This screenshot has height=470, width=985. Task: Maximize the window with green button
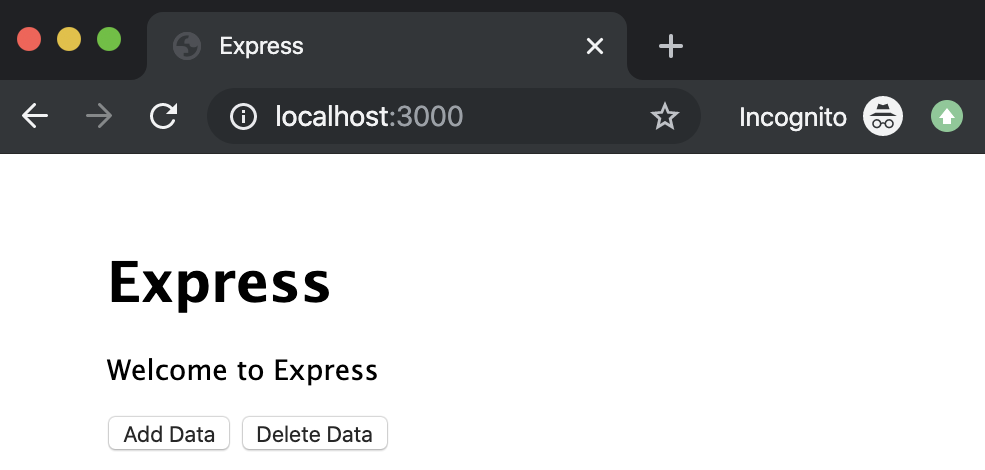tap(109, 40)
